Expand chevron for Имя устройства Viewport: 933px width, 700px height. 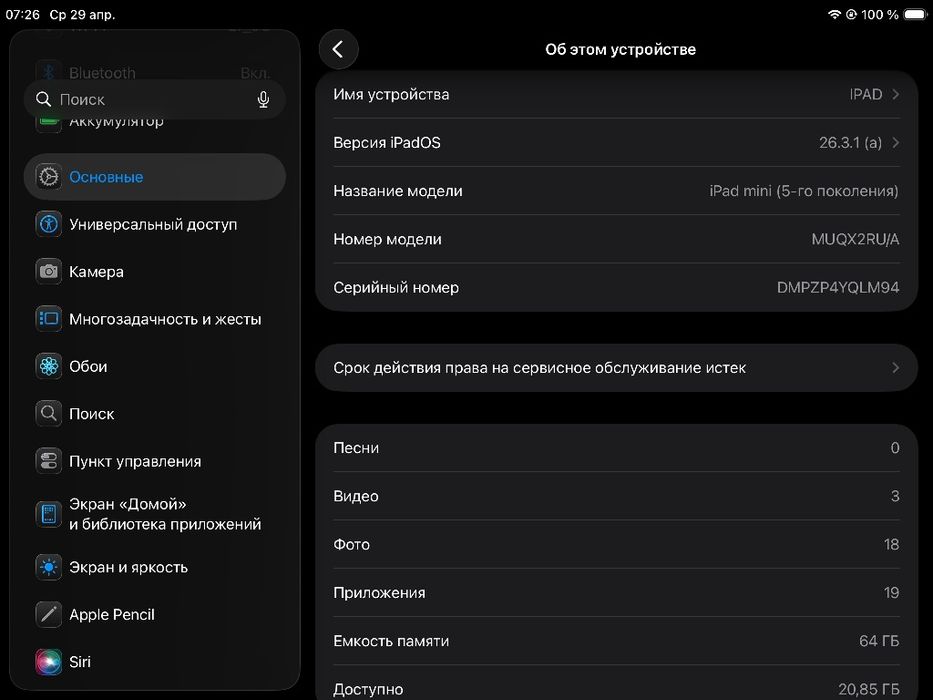tap(896, 94)
